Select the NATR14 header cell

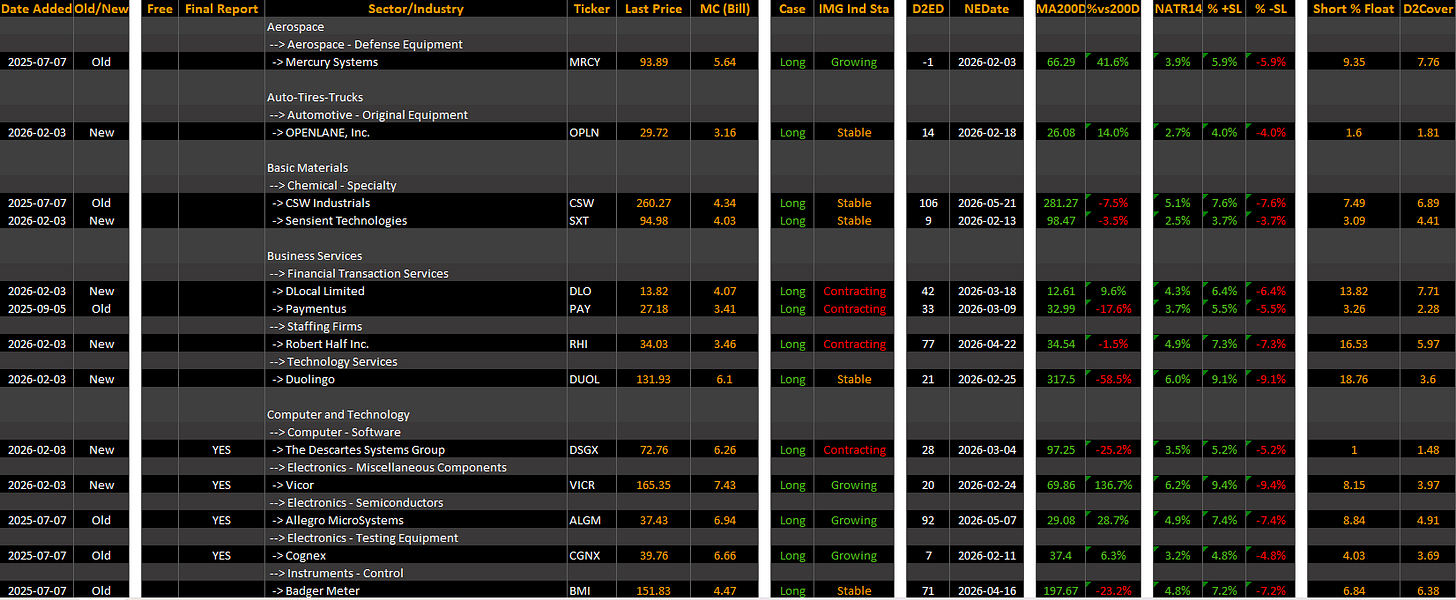click(1178, 9)
